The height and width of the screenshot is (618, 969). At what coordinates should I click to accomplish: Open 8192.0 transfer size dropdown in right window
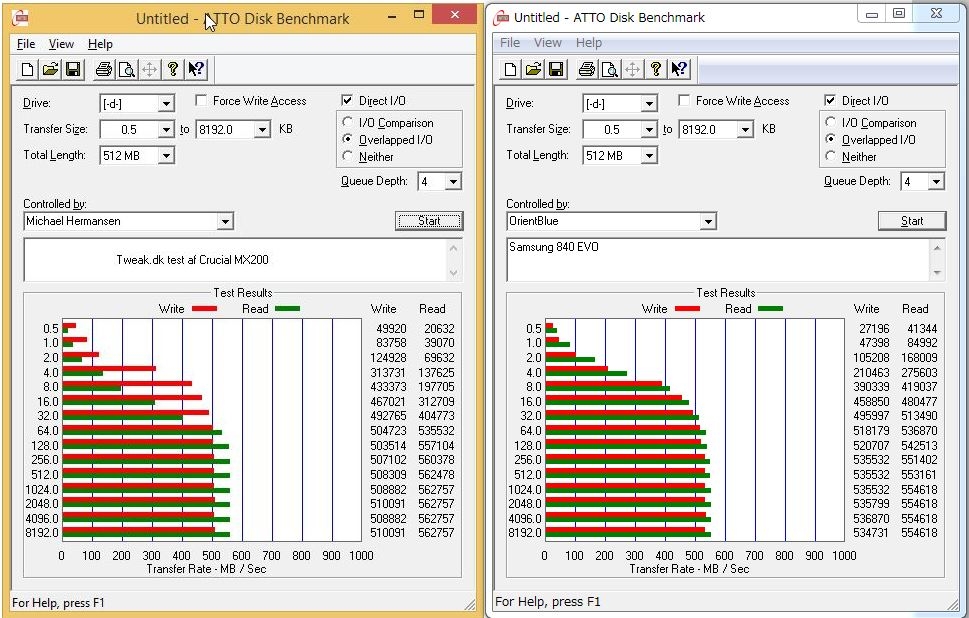pyautogui.click(x=745, y=129)
